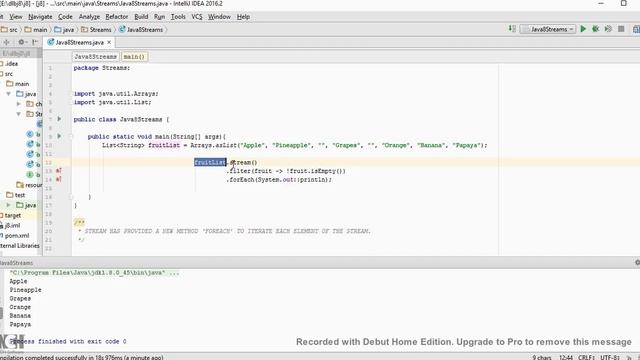Collapse the java folder under main

point(9,94)
